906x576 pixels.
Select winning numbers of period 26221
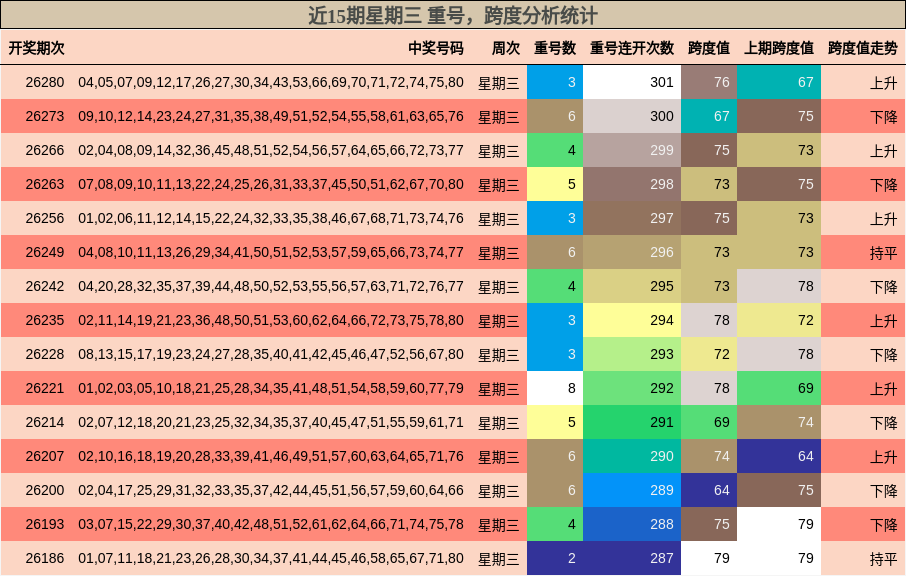[x=271, y=388]
